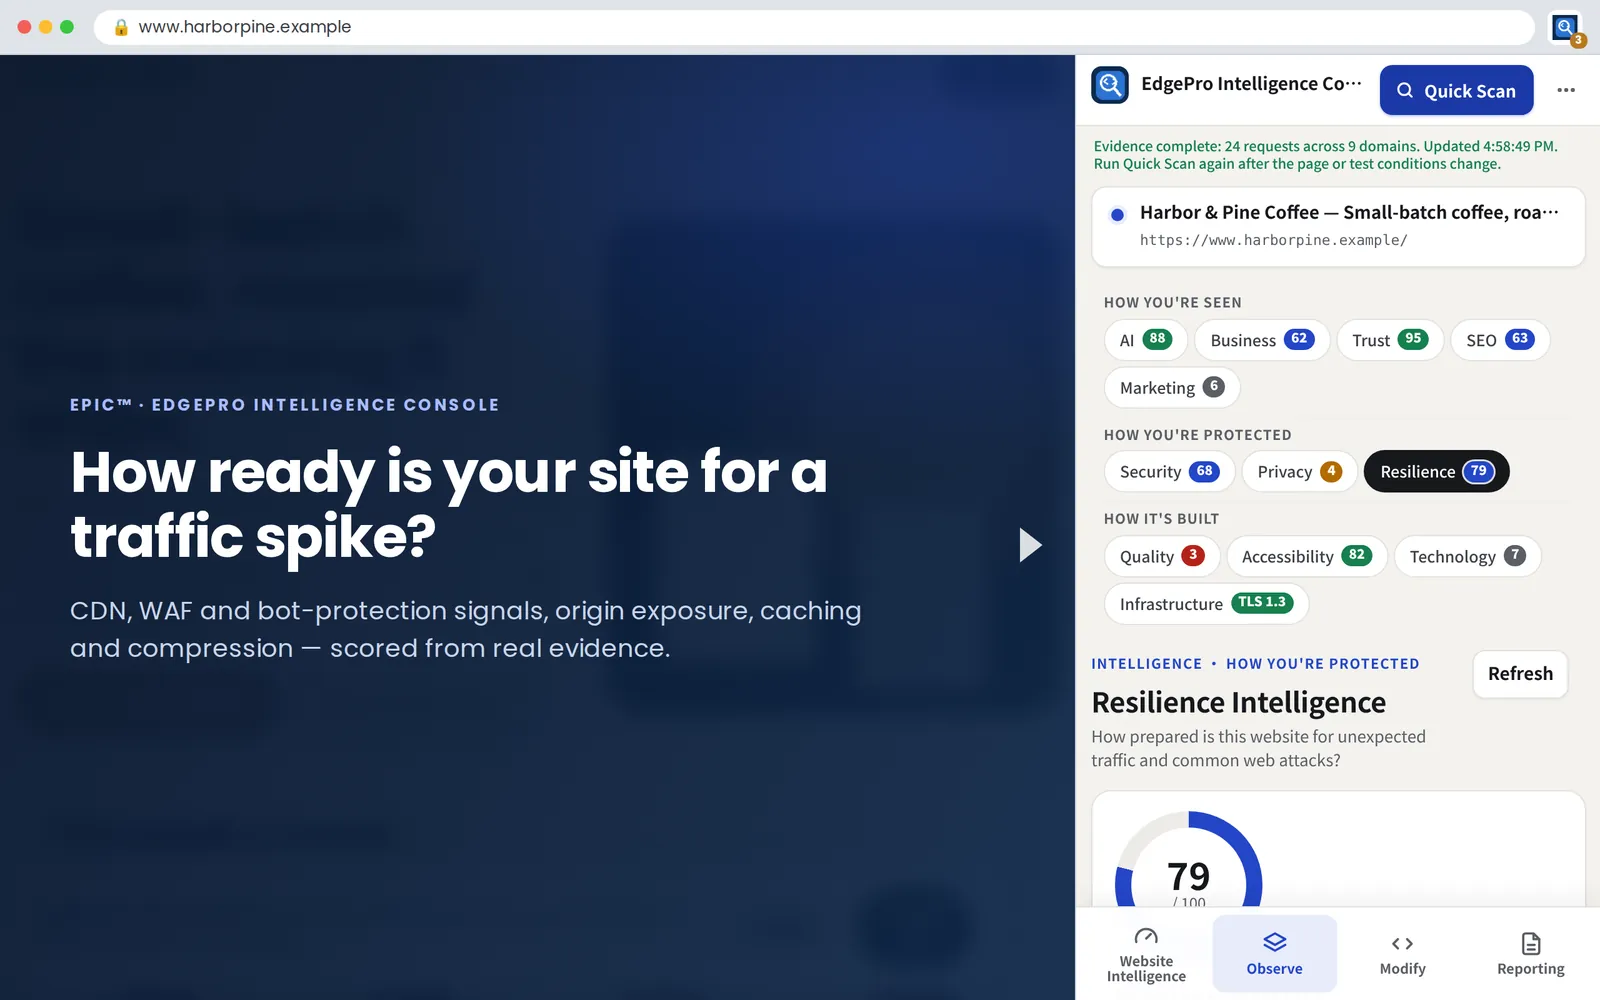Click the EdgePro magnifier logo in panel header

tap(1110, 85)
